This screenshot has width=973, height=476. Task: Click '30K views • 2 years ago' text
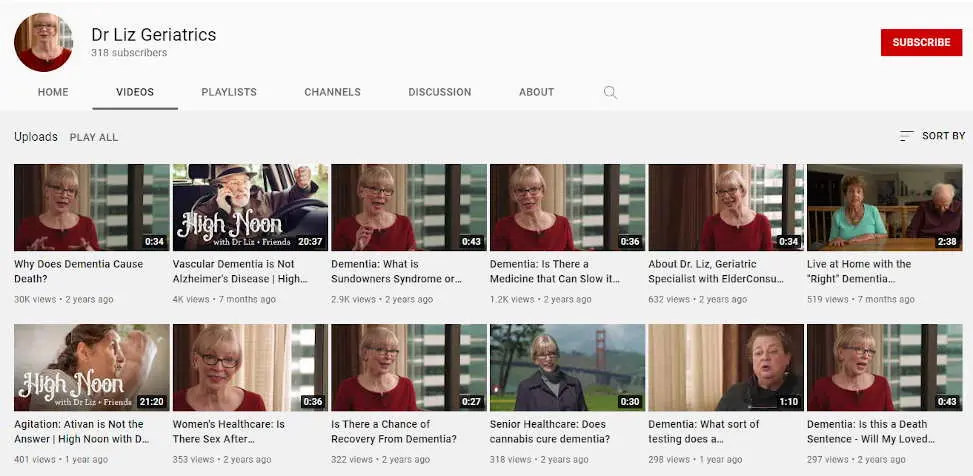pyautogui.click(x=64, y=299)
